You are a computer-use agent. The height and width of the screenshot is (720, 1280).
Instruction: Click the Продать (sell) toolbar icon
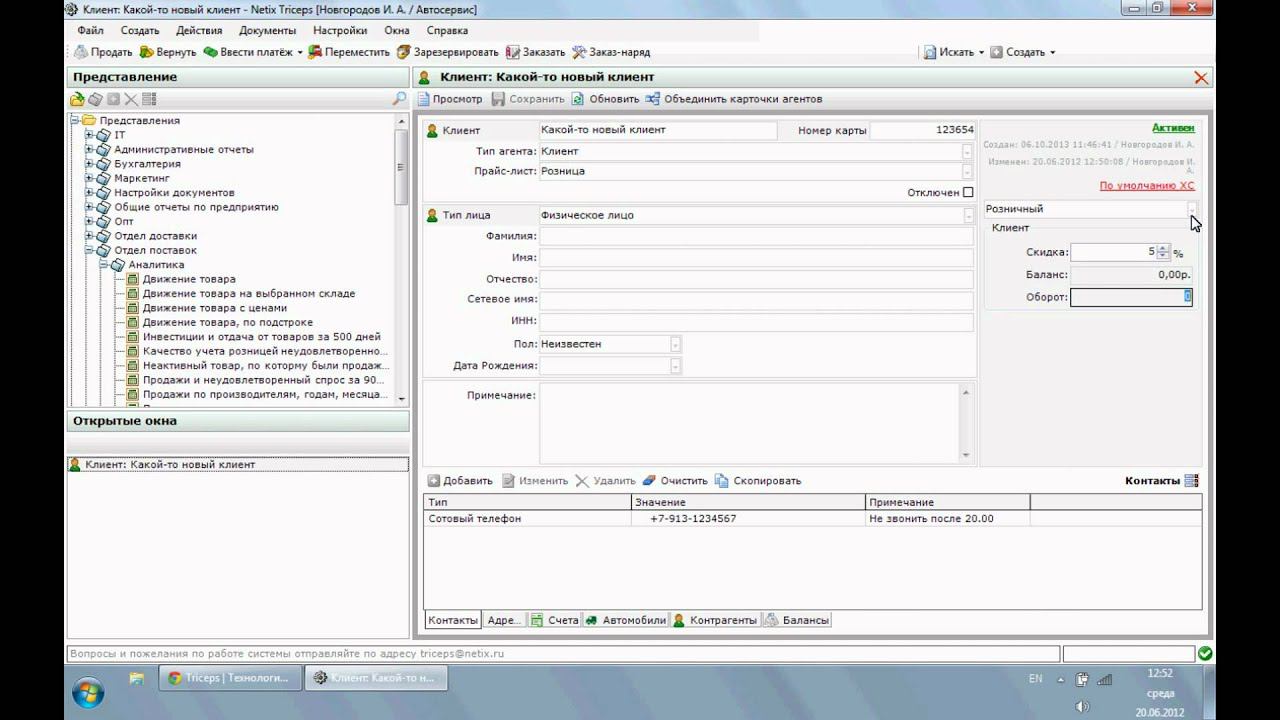coord(82,52)
